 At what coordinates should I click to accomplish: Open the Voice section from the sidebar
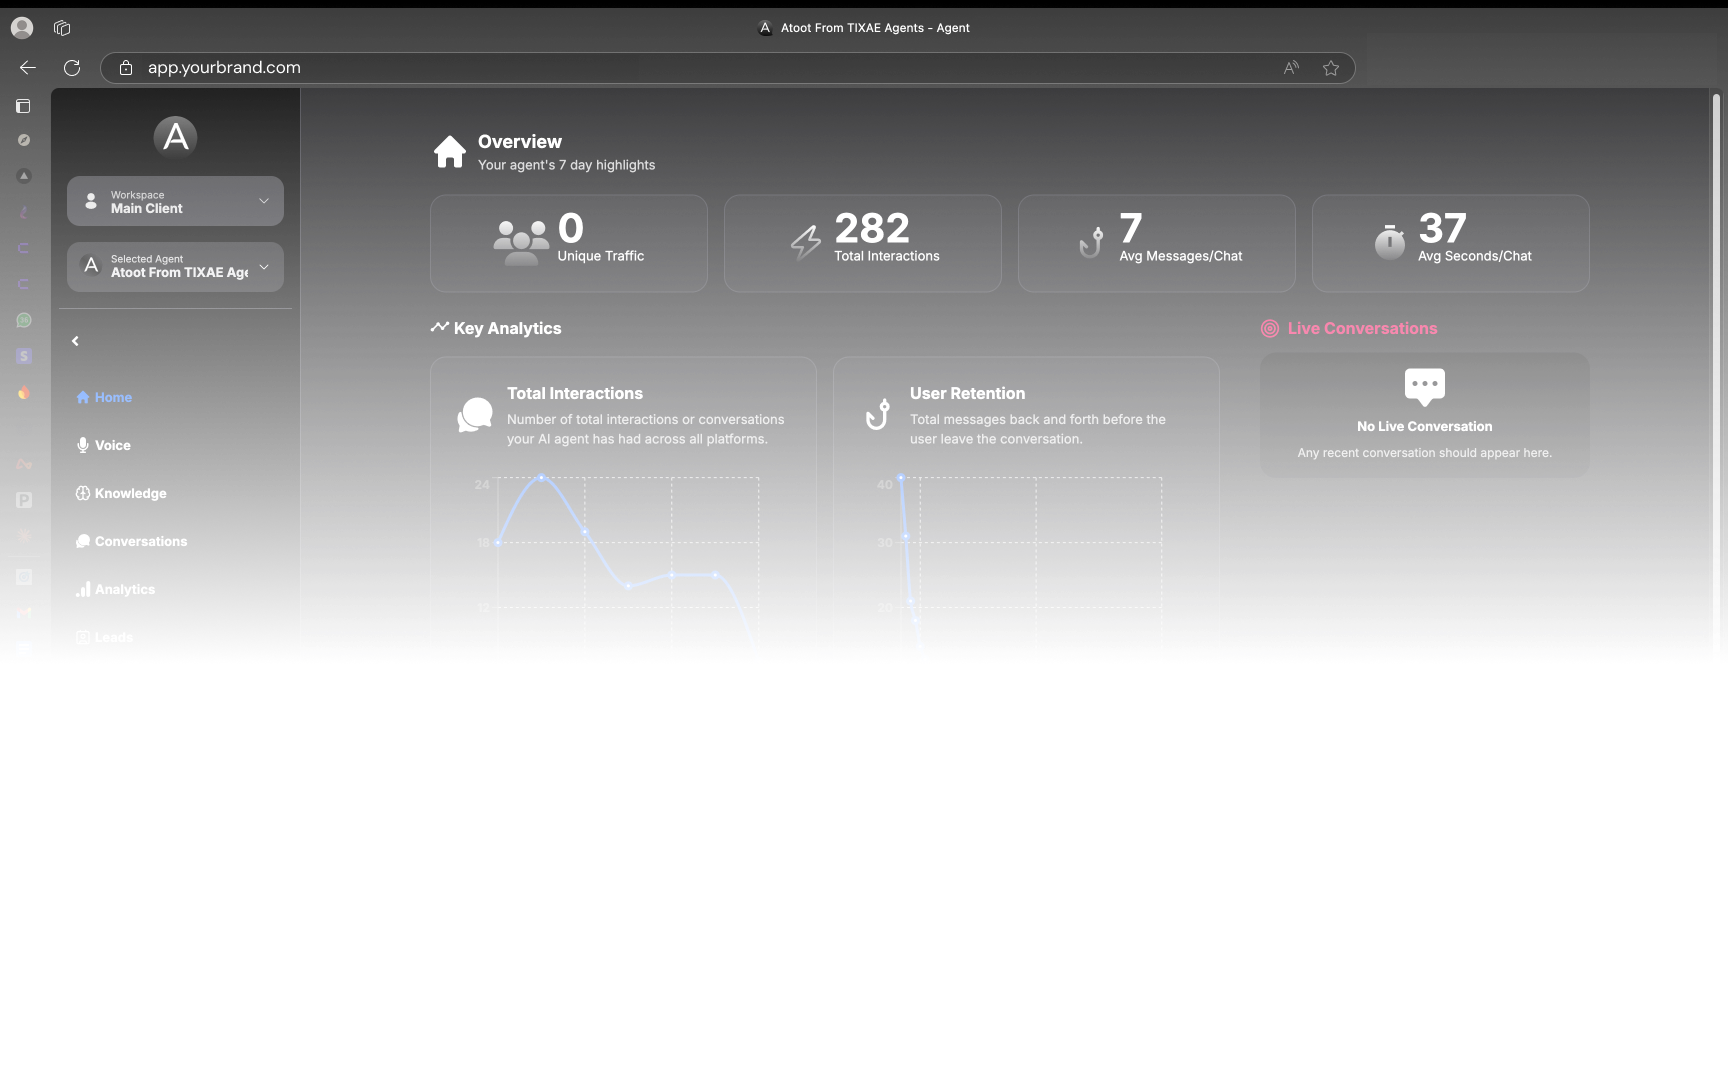coord(111,445)
